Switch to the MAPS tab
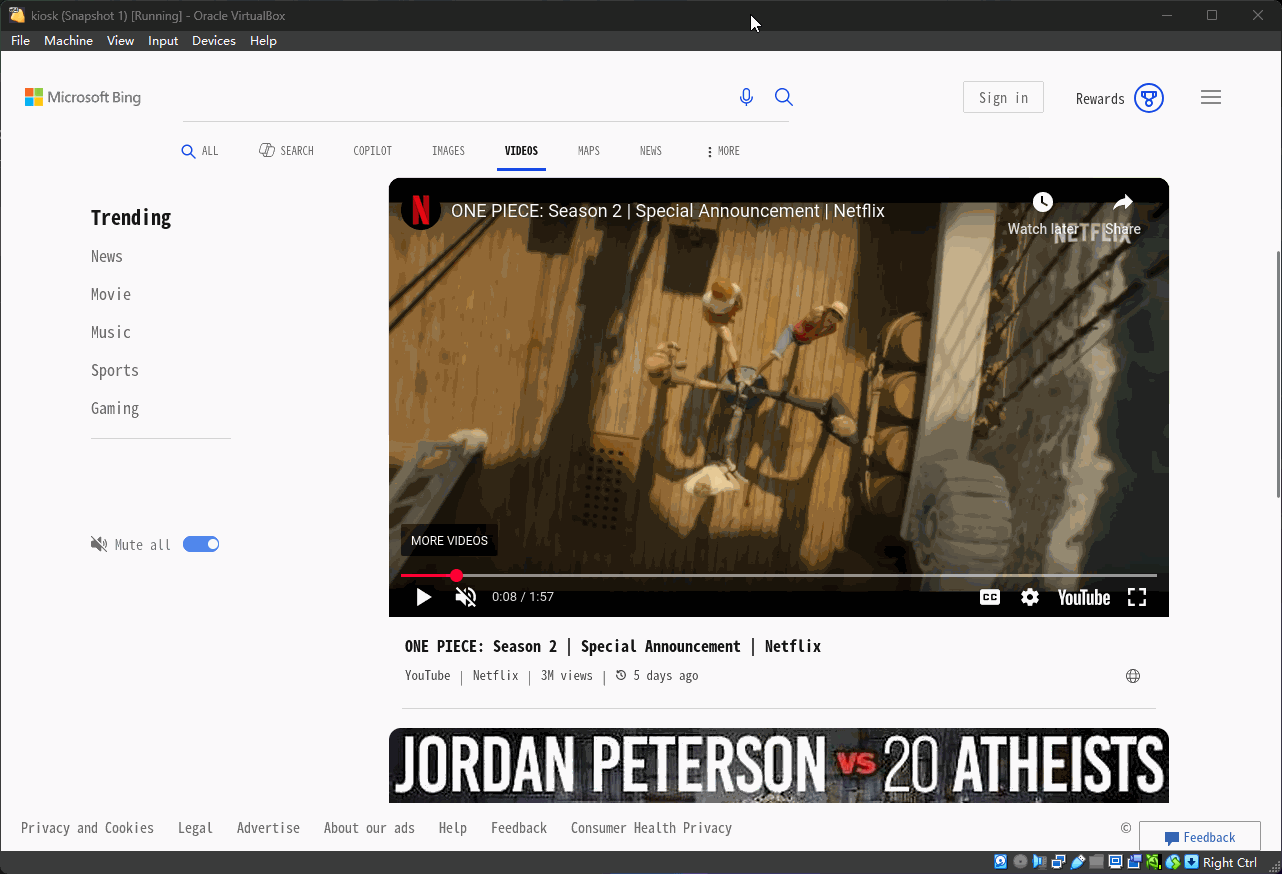The height and width of the screenshot is (874, 1282). pos(589,151)
